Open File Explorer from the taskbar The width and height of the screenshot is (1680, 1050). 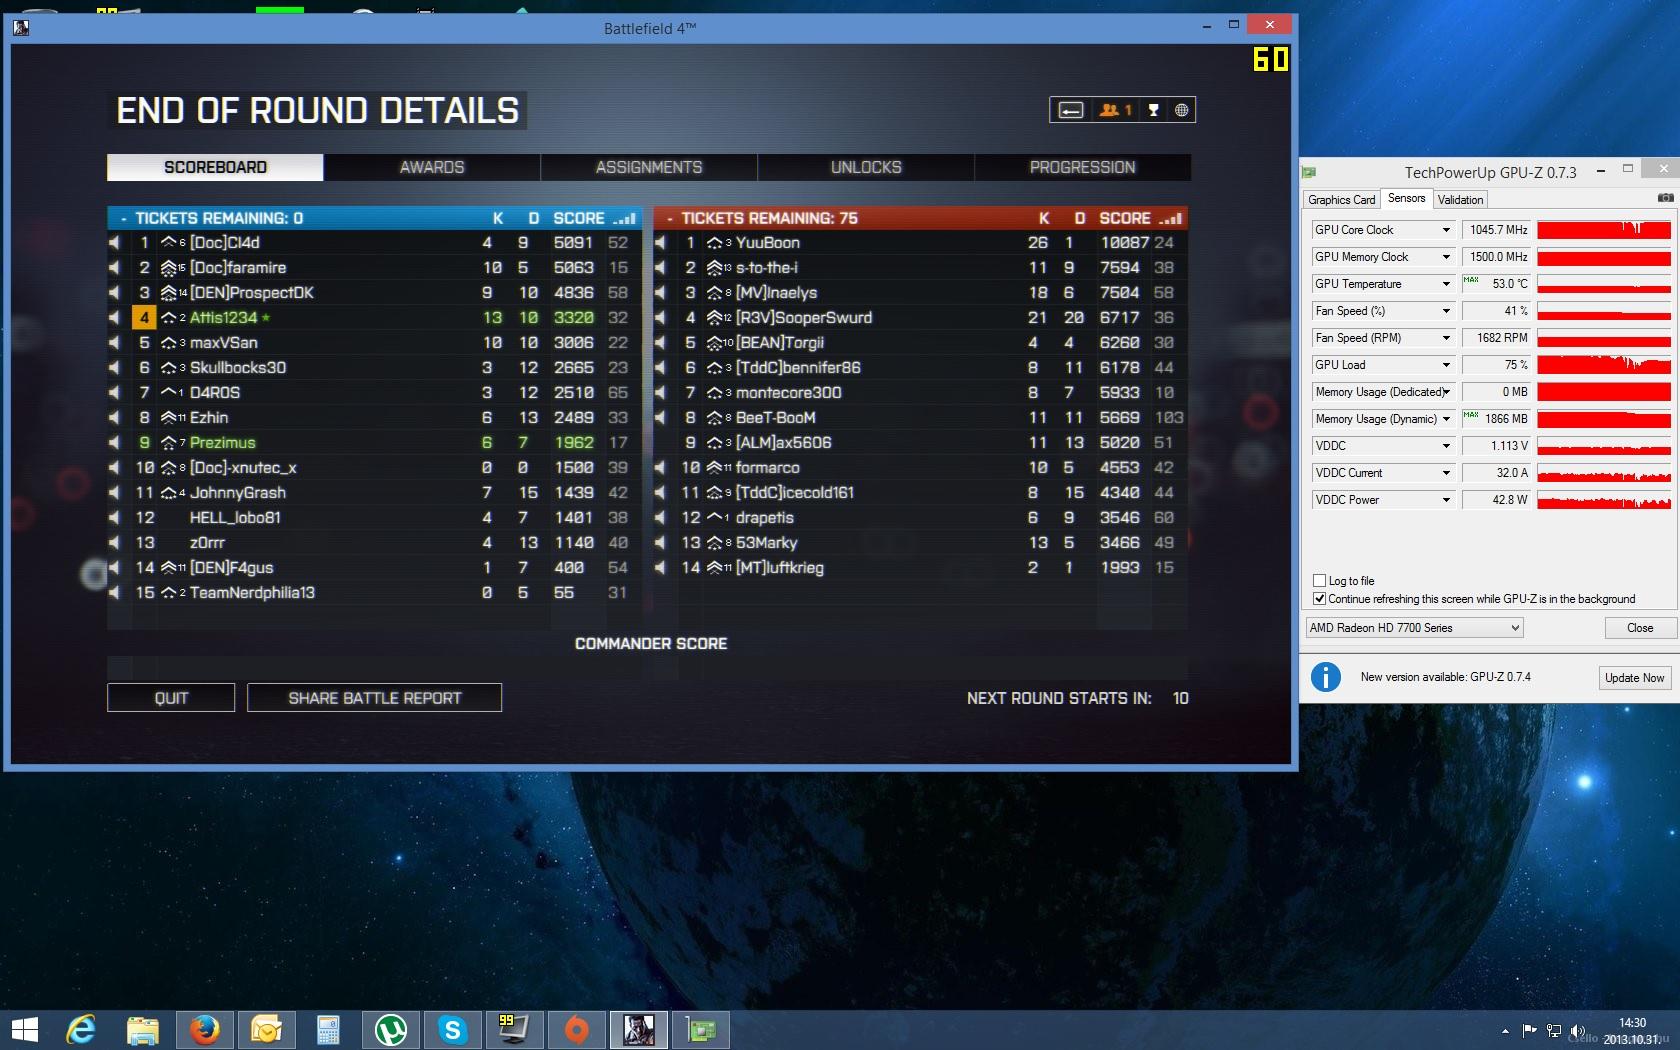coord(143,1030)
